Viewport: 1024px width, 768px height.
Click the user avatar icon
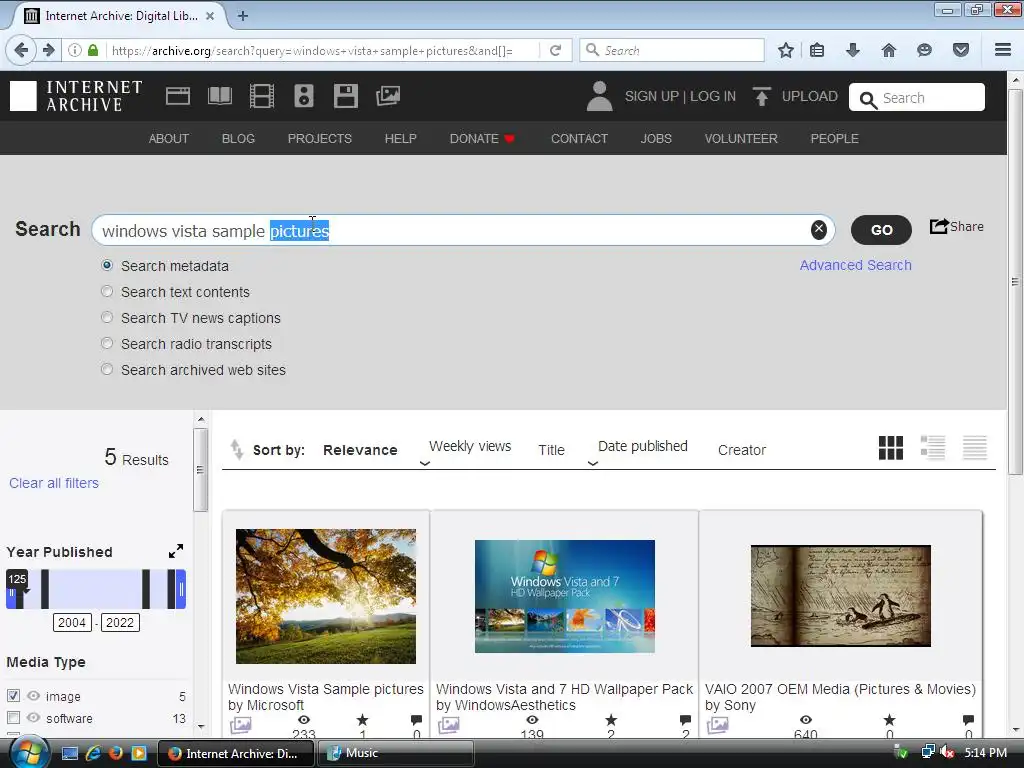pos(599,96)
